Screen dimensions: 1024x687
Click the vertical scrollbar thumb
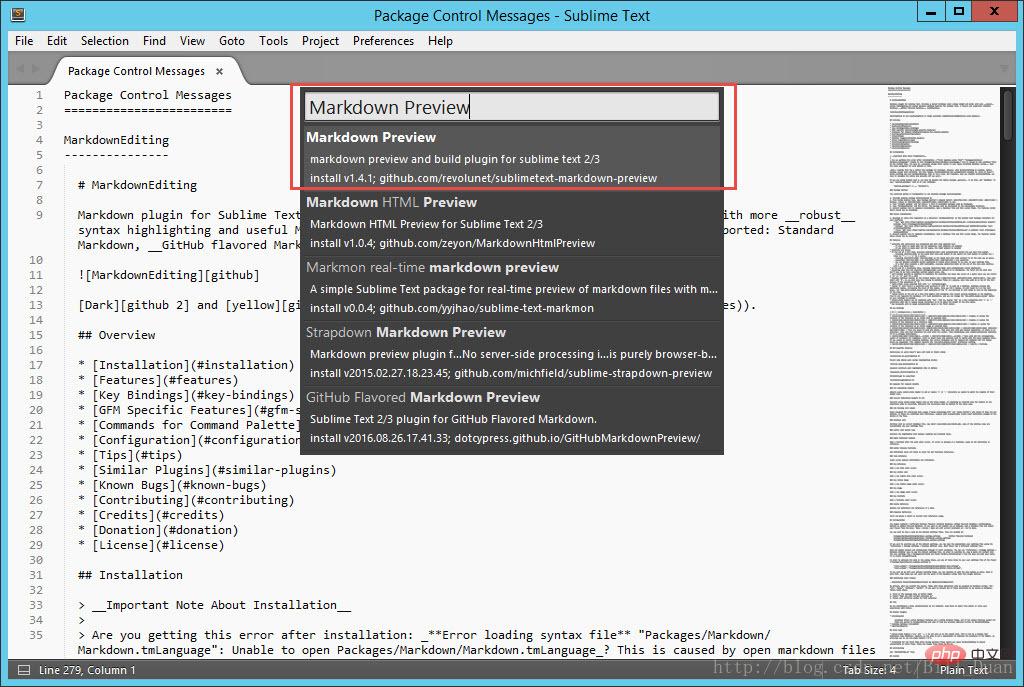(x=1008, y=114)
